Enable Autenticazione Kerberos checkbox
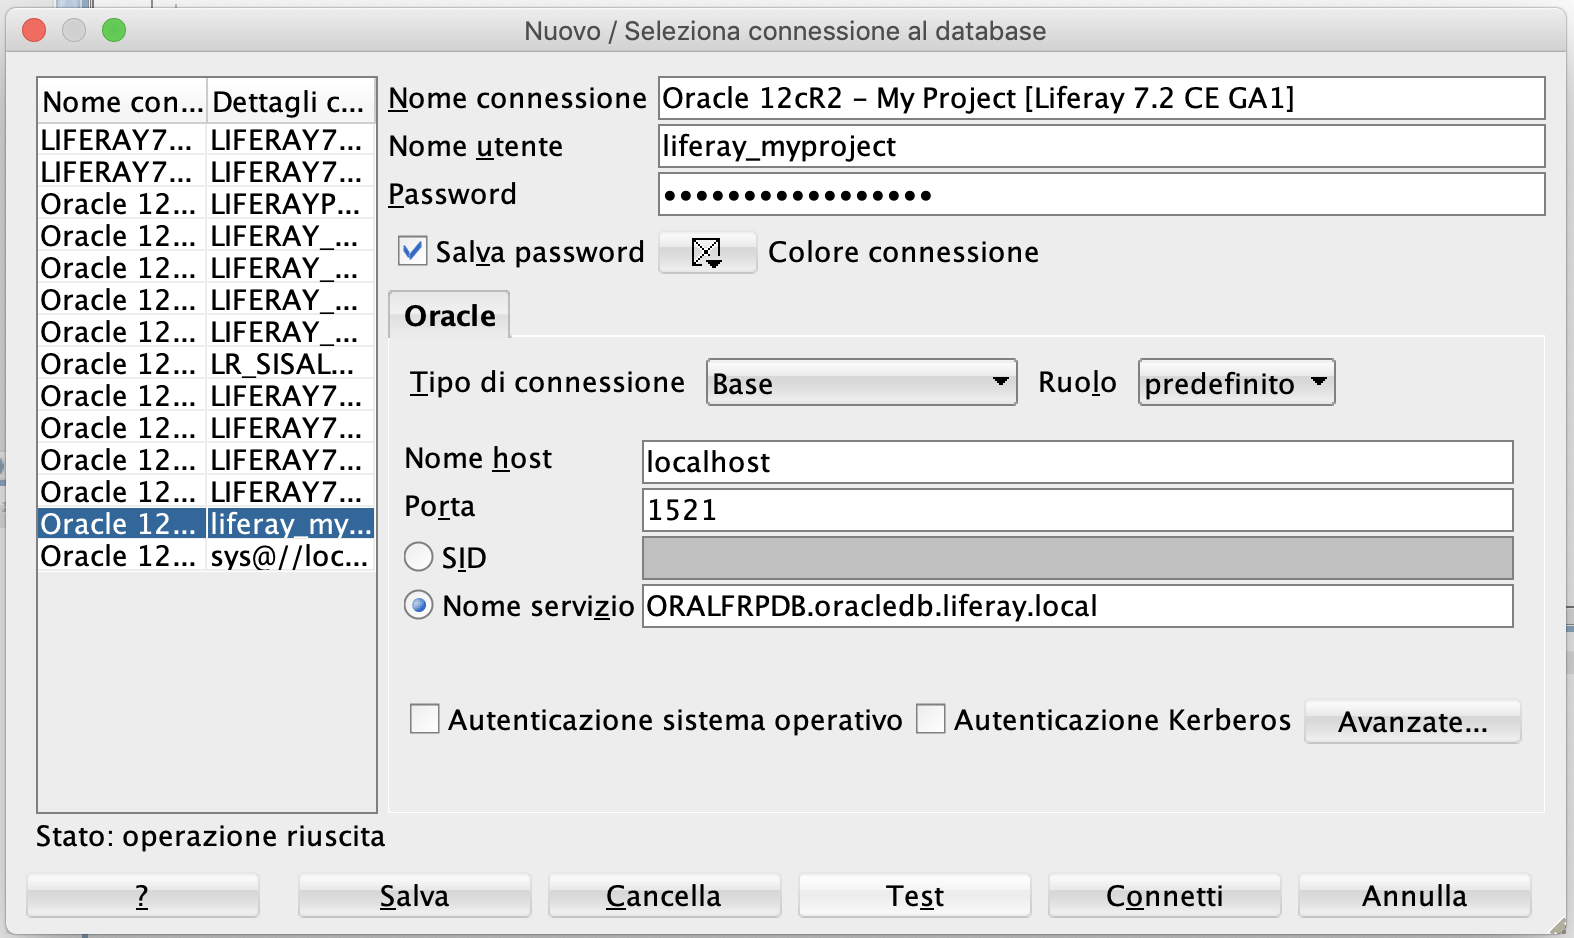The image size is (1574, 938). pyautogui.click(x=931, y=719)
